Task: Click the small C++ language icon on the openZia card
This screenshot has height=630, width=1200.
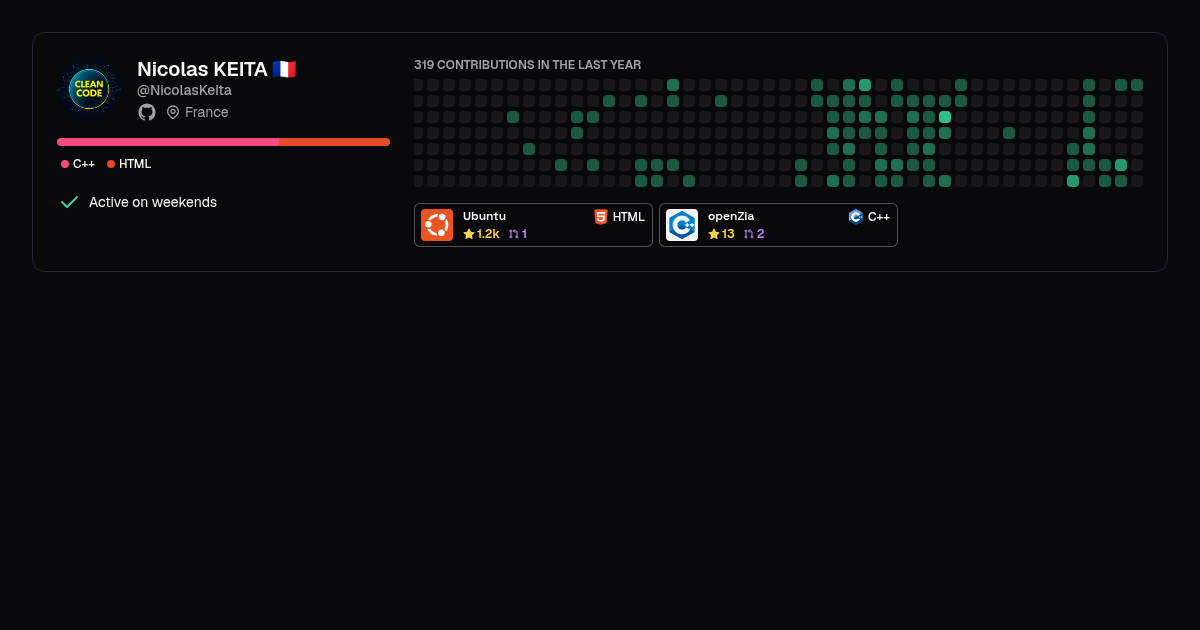Action: tap(856, 216)
